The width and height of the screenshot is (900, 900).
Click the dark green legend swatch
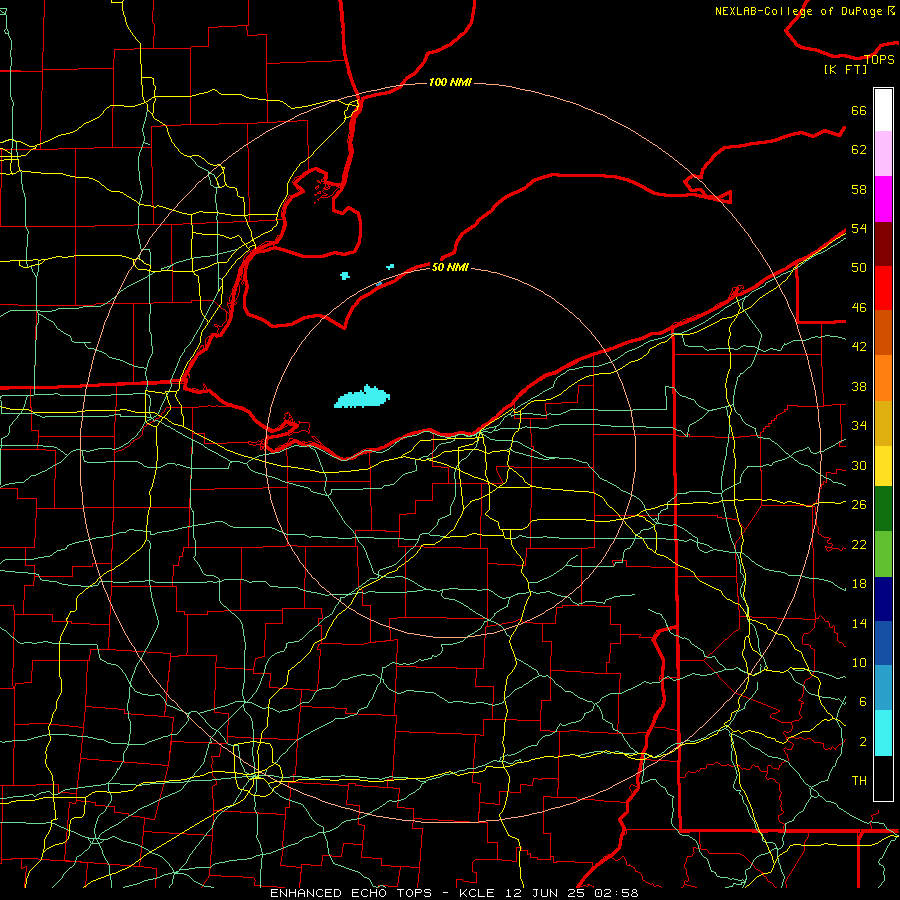point(883,509)
